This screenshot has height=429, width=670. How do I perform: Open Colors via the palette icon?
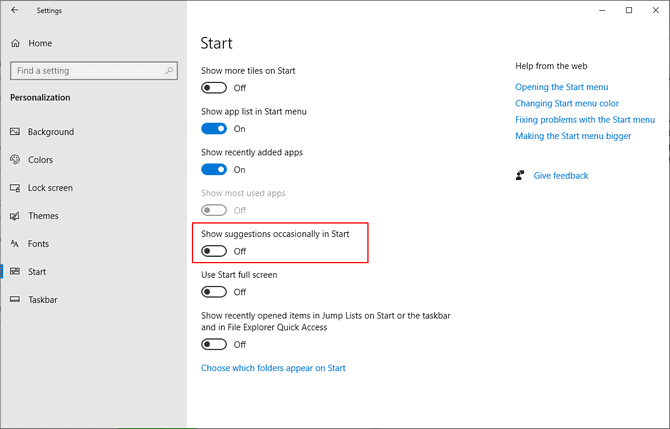(15, 160)
